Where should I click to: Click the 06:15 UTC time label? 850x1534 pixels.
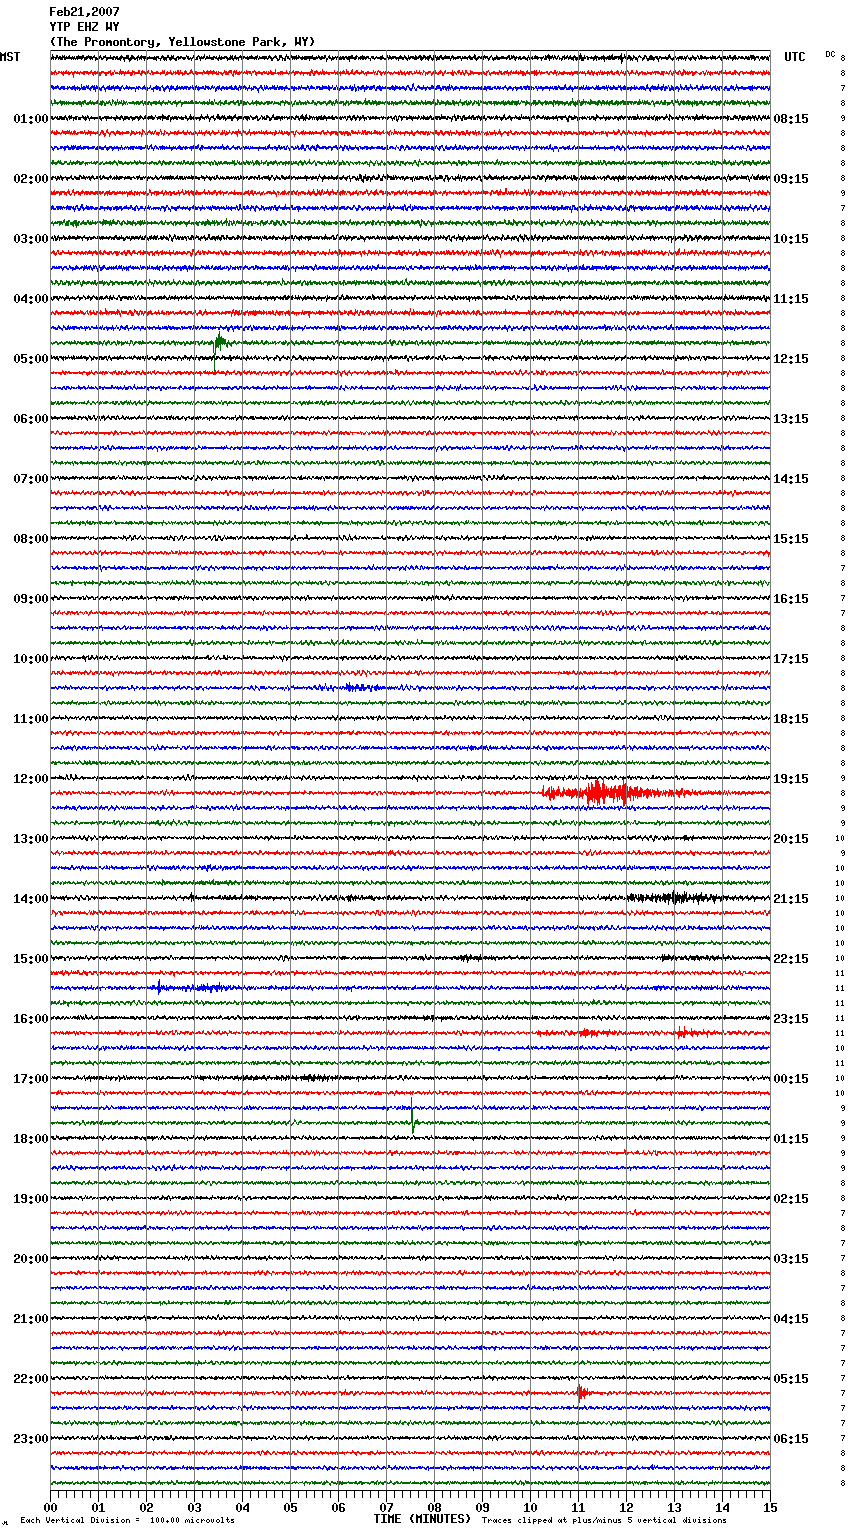pos(791,1439)
